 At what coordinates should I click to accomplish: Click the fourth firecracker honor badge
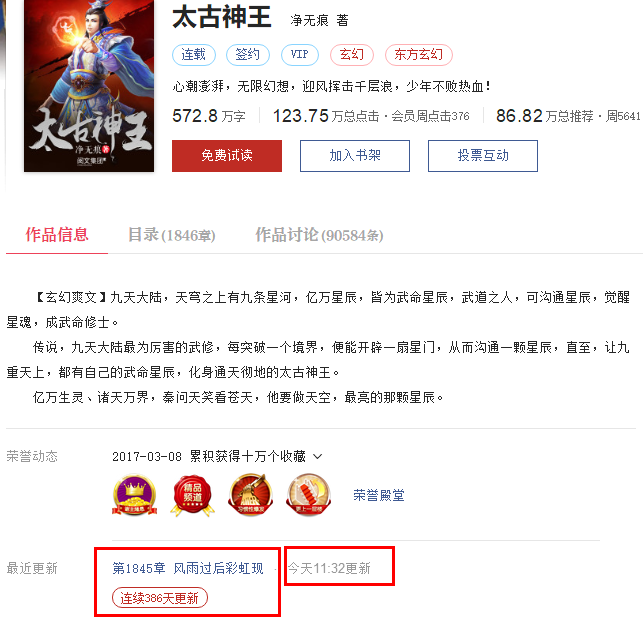308,495
